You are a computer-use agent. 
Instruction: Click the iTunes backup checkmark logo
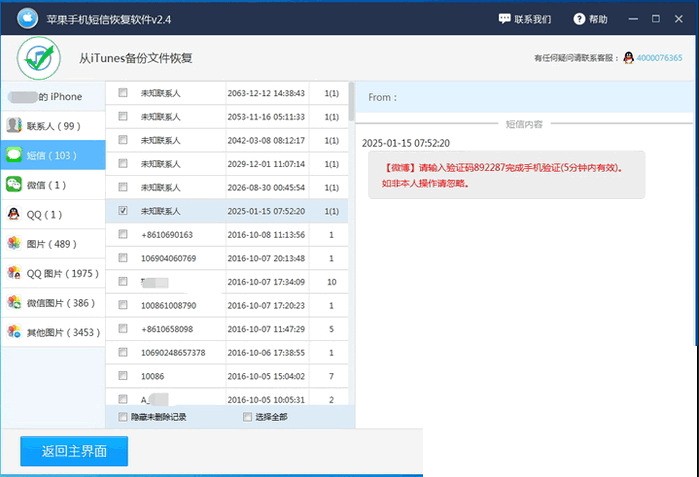point(39,58)
